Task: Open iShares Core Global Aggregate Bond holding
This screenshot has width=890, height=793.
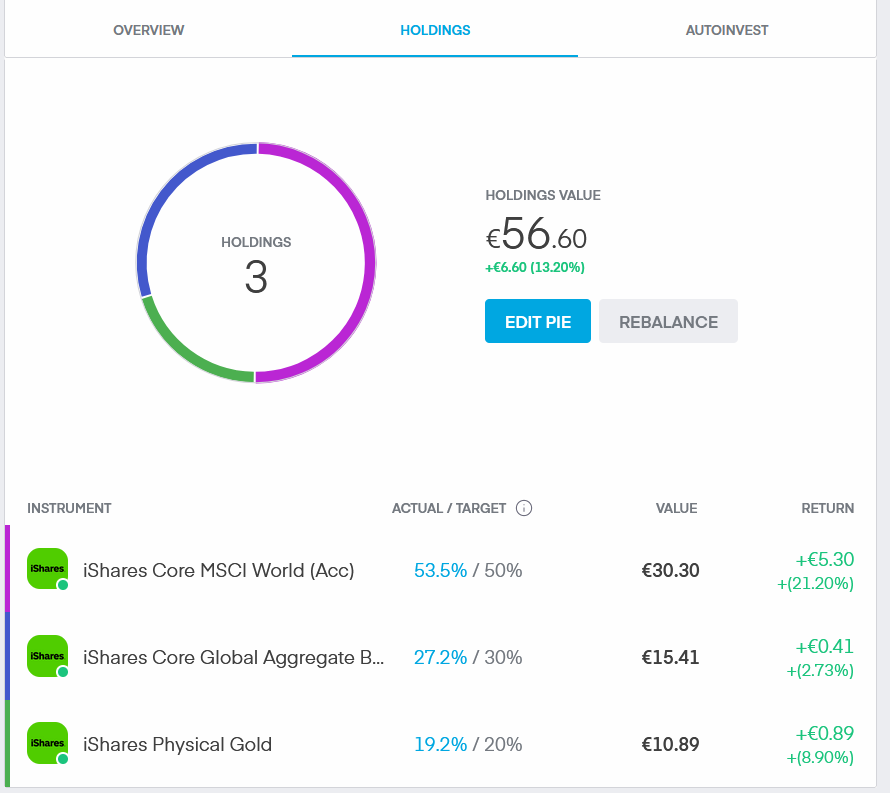Action: point(233,658)
